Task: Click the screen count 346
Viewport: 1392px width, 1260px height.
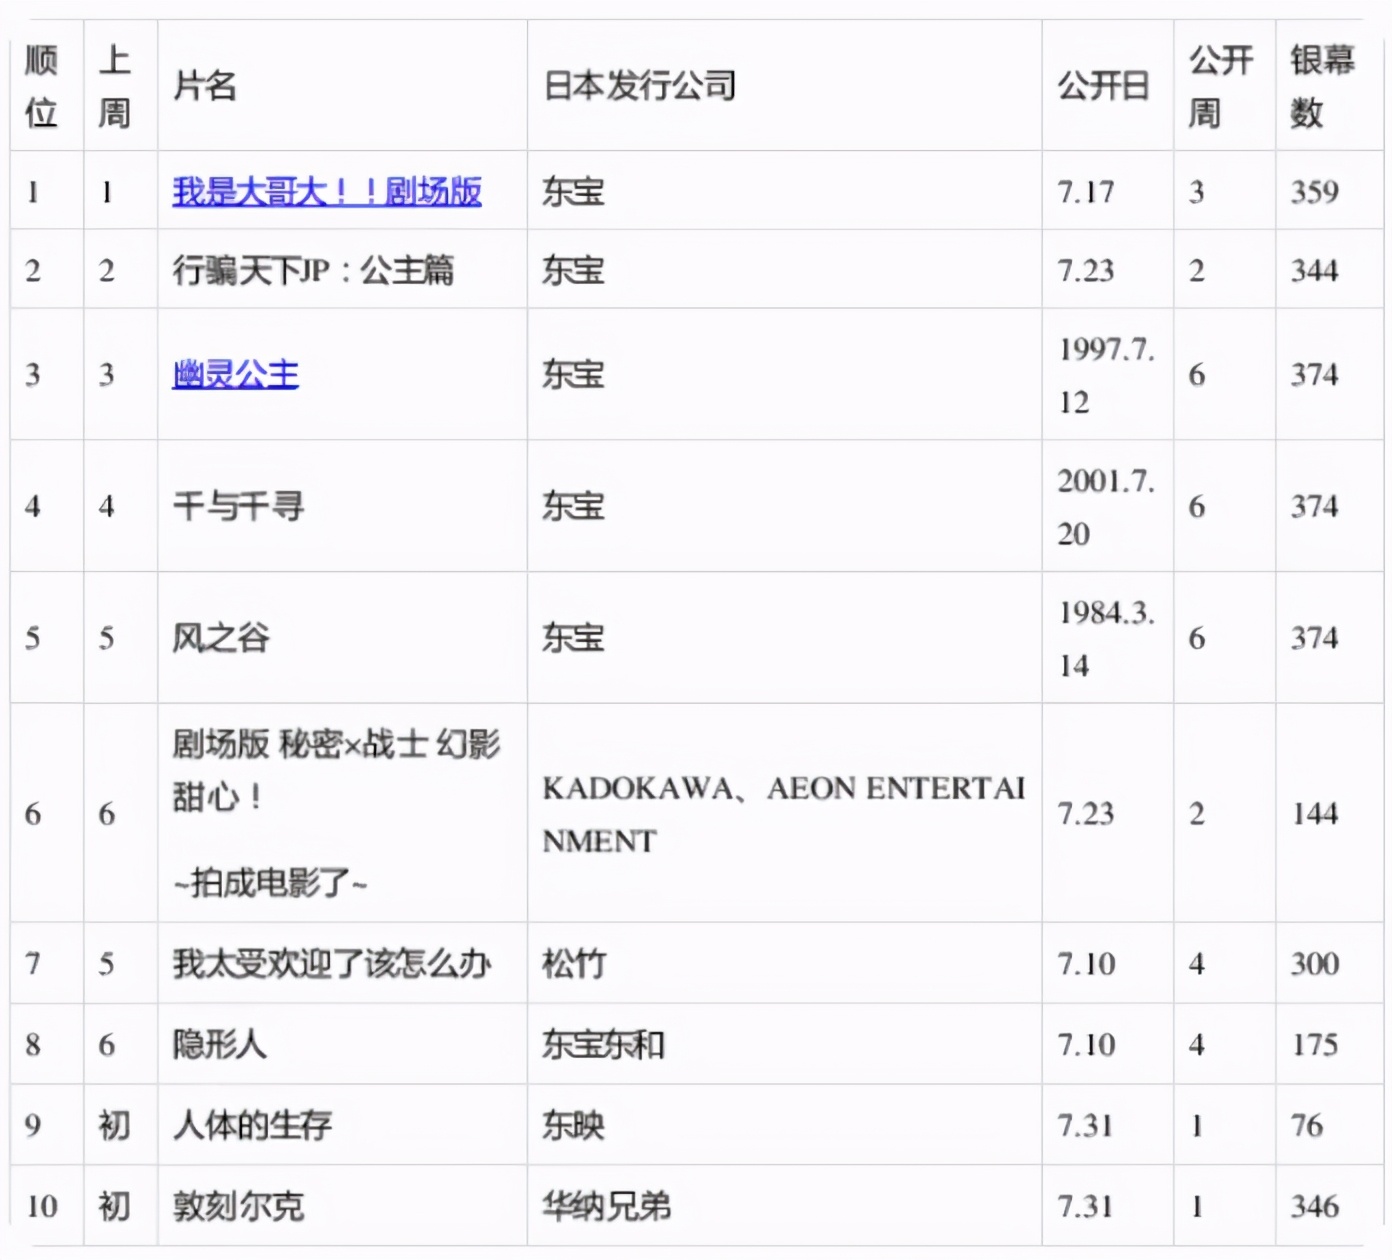Action: (1314, 1207)
